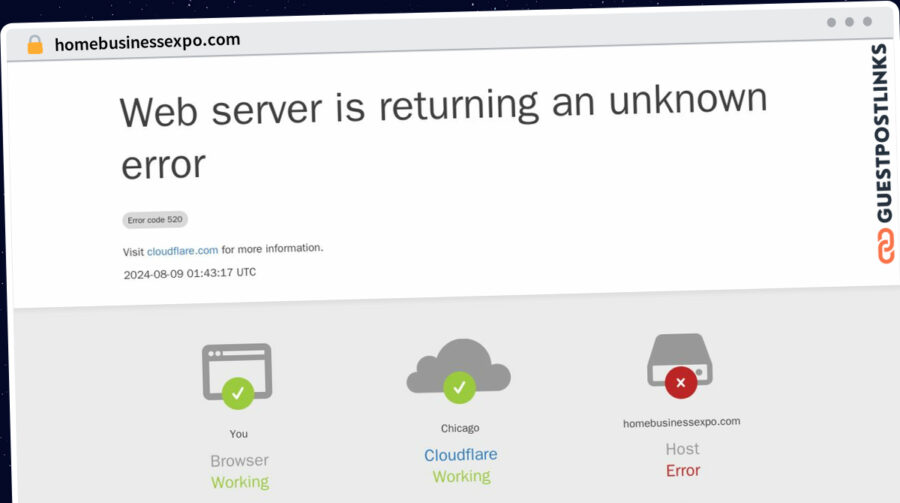Click the cloud icon above Chicago
The height and width of the screenshot is (503, 900).
click(459, 370)
